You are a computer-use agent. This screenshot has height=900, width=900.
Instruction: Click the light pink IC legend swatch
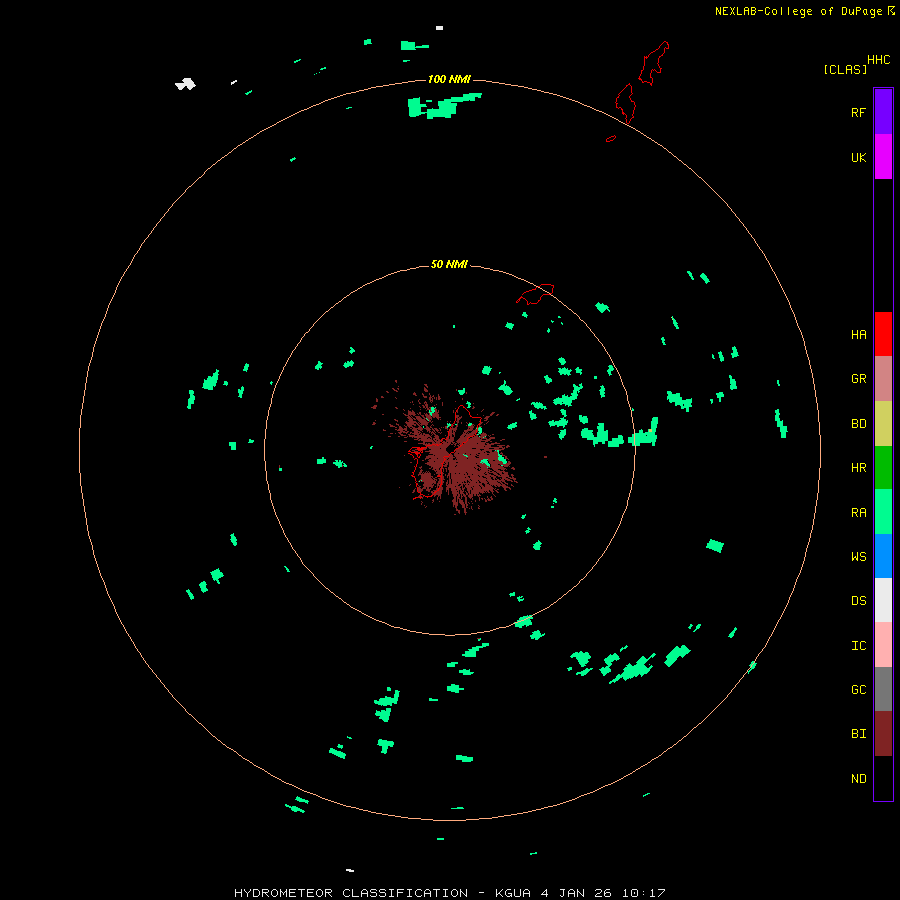(883, 645)
